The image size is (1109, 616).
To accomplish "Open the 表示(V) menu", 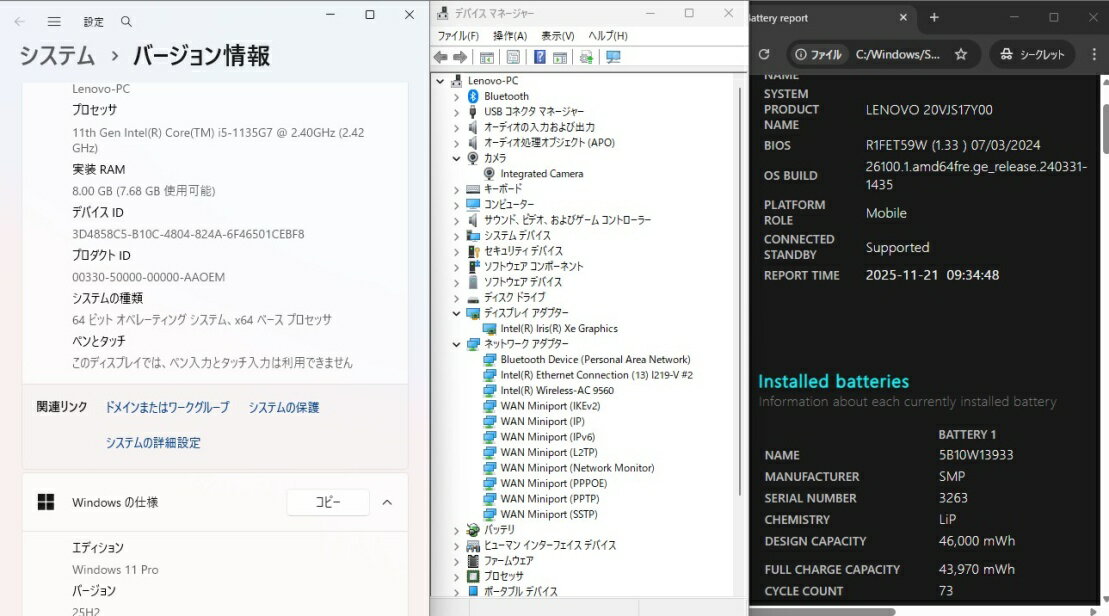I will 557,36.
